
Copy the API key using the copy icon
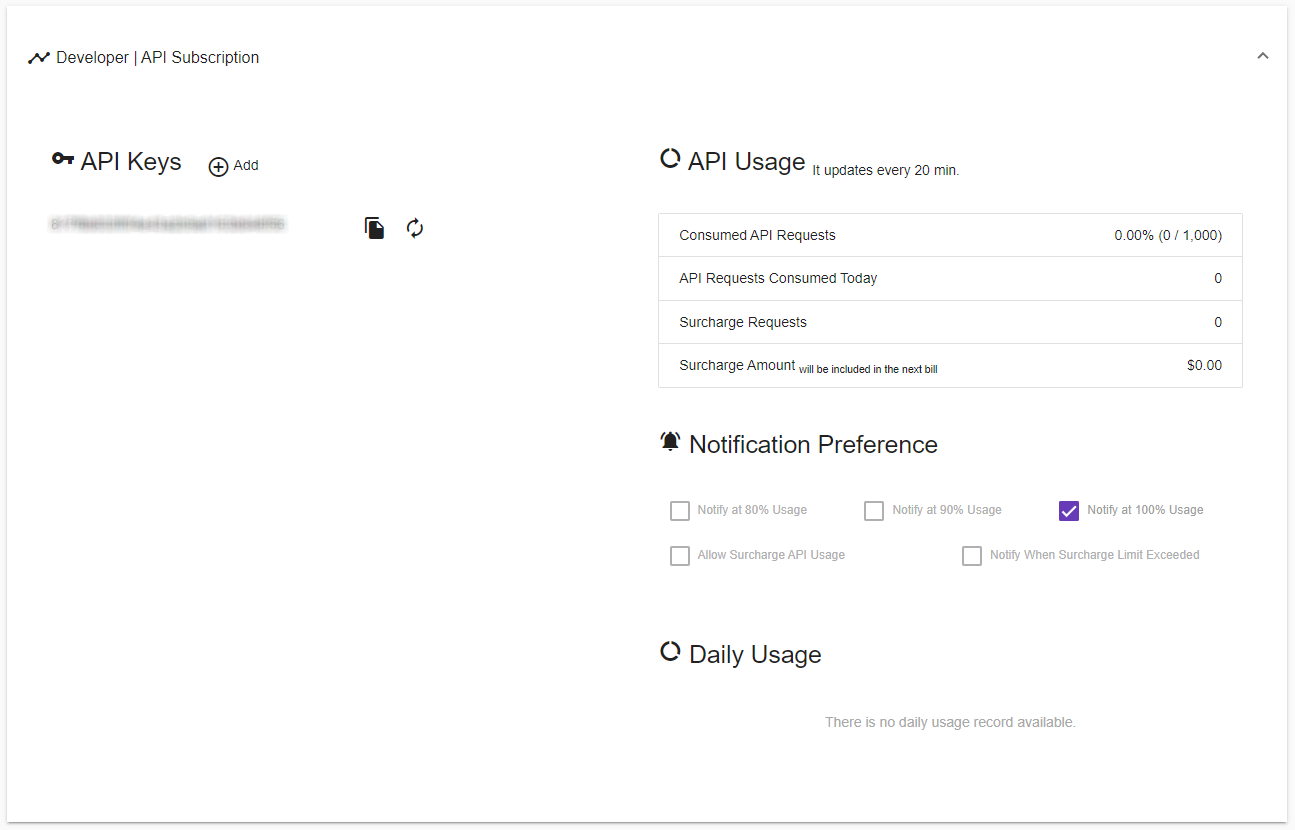(373, 228)
